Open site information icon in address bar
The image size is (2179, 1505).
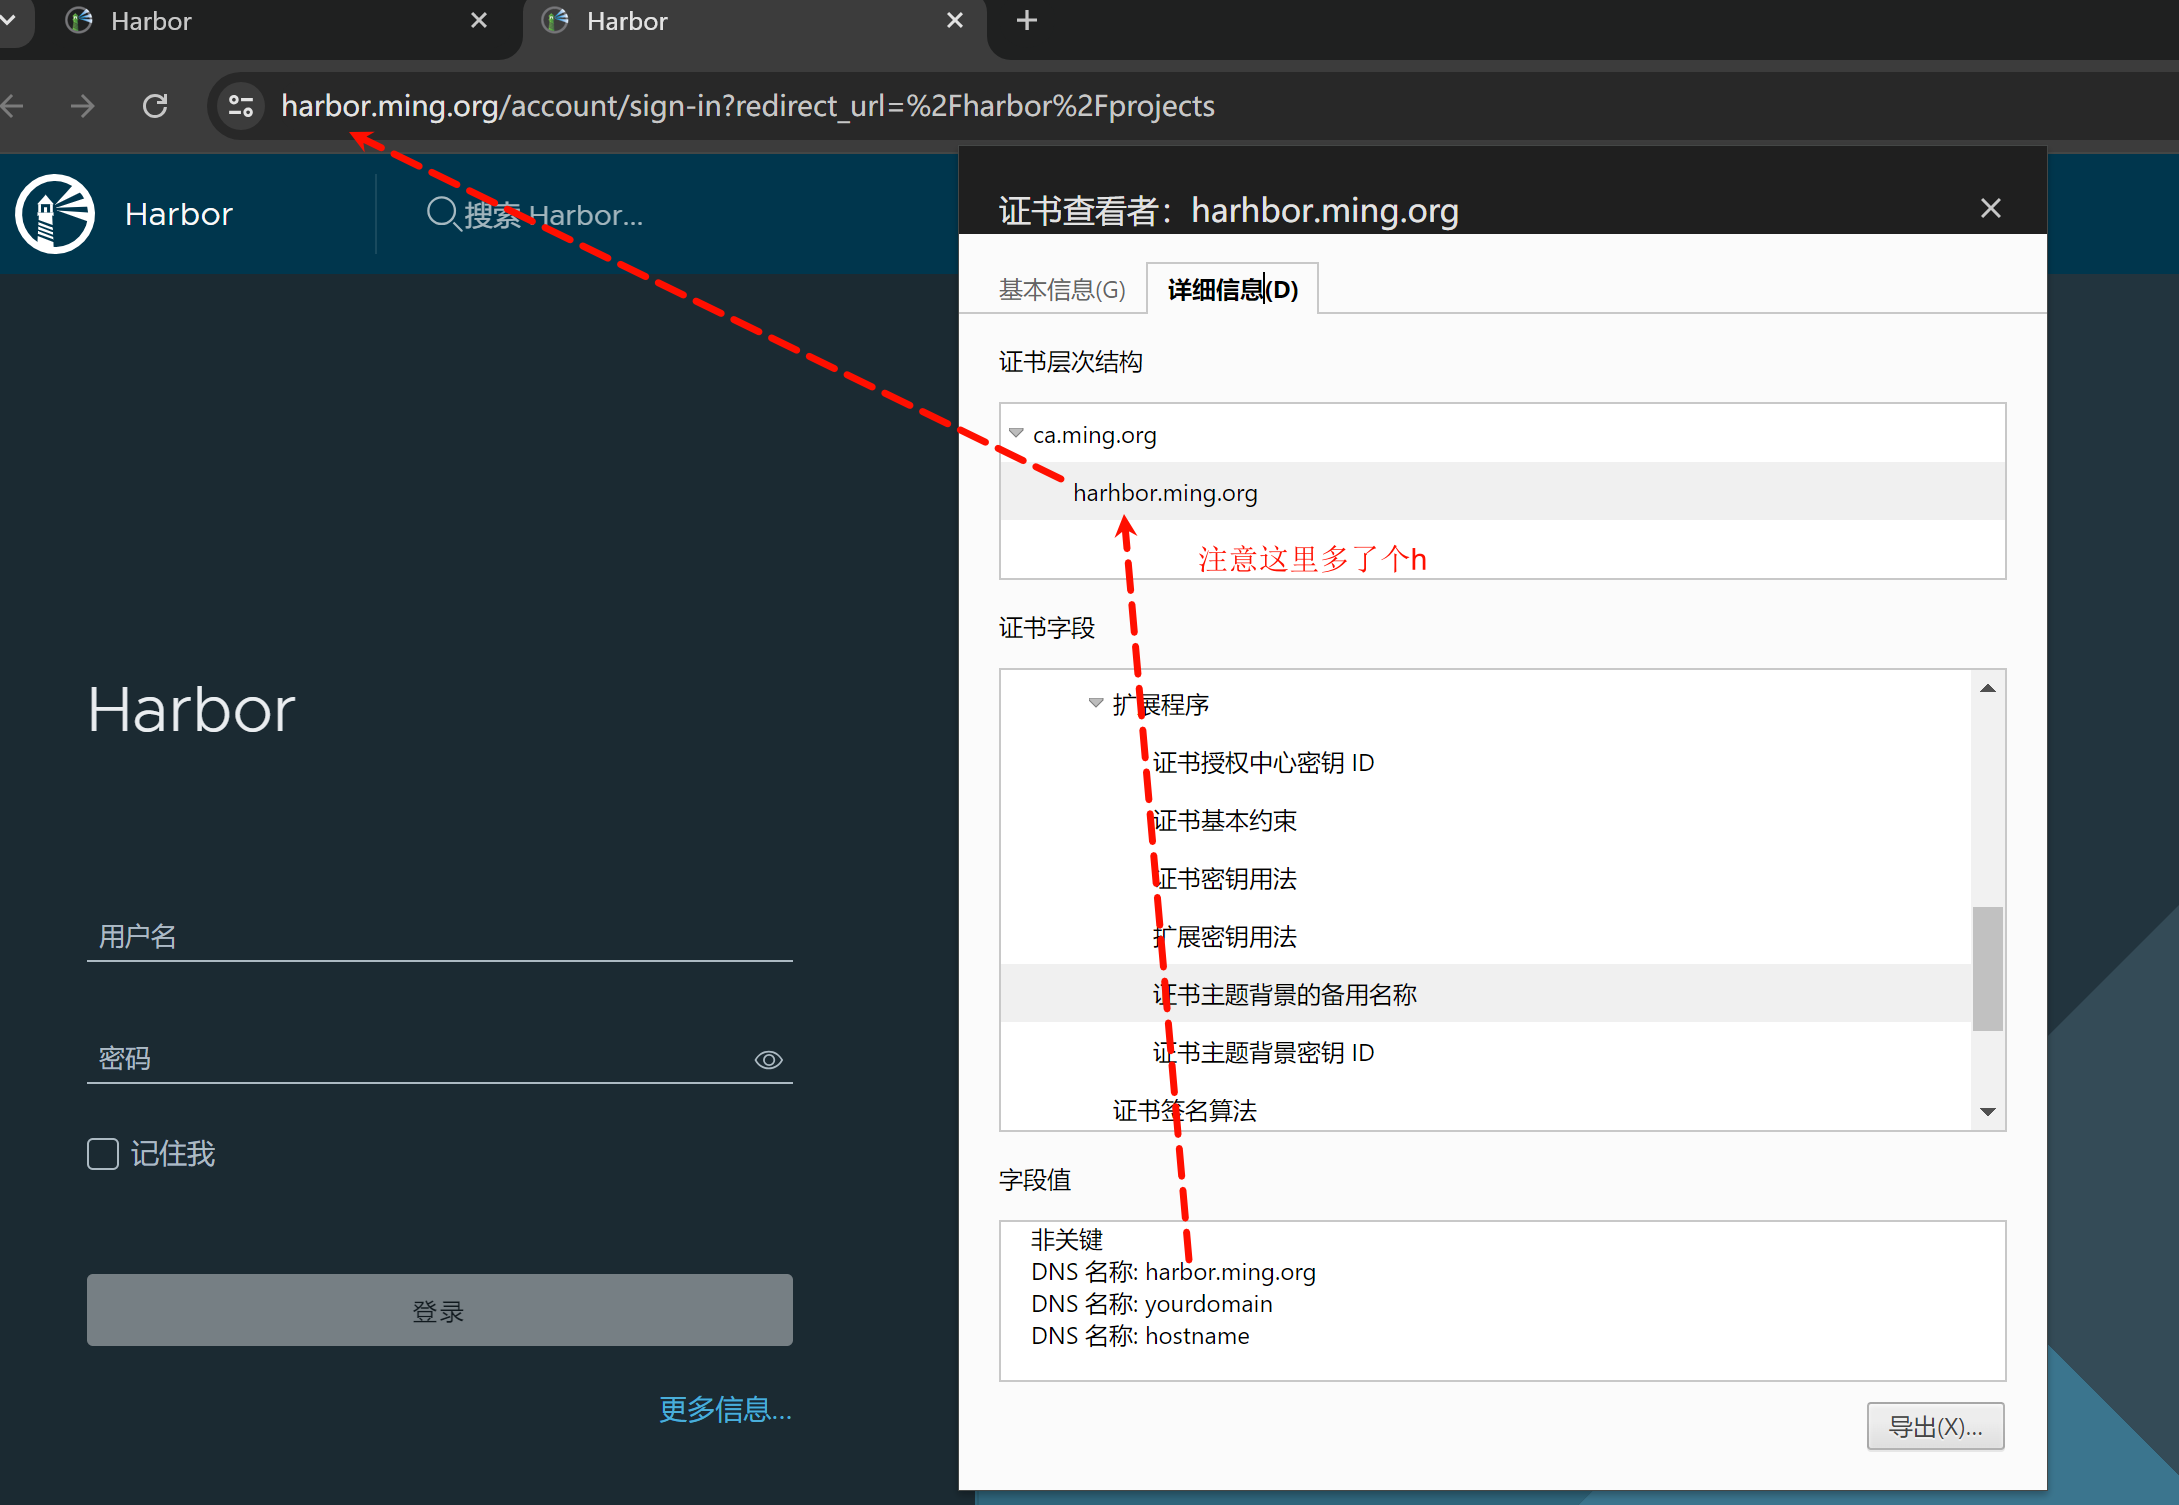[x=241, y=106]
